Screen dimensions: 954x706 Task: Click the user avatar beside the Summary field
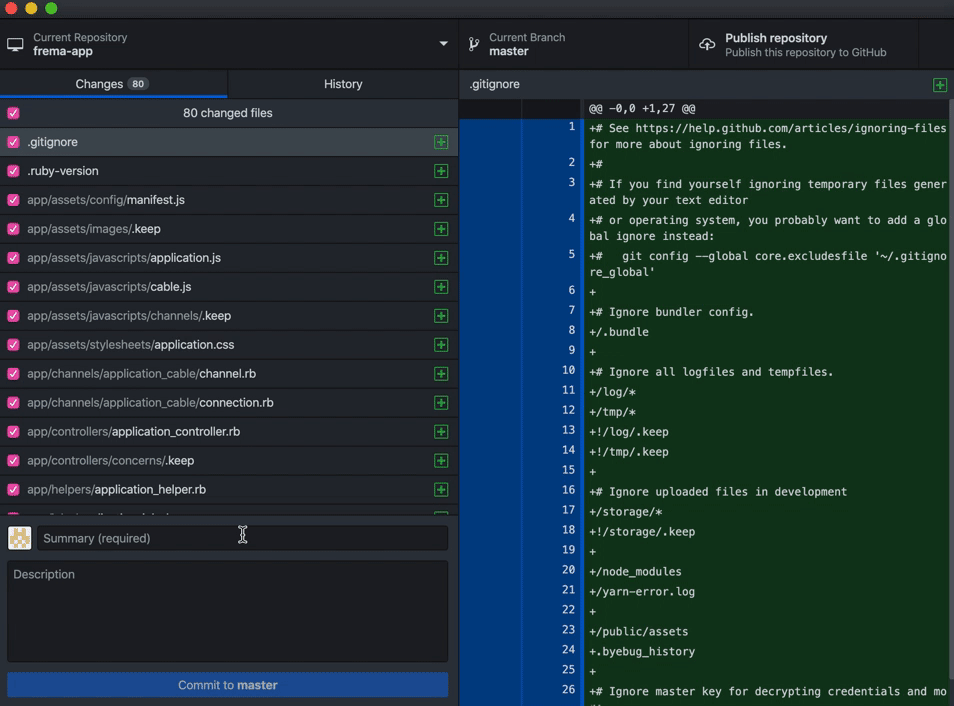[20, 538]
